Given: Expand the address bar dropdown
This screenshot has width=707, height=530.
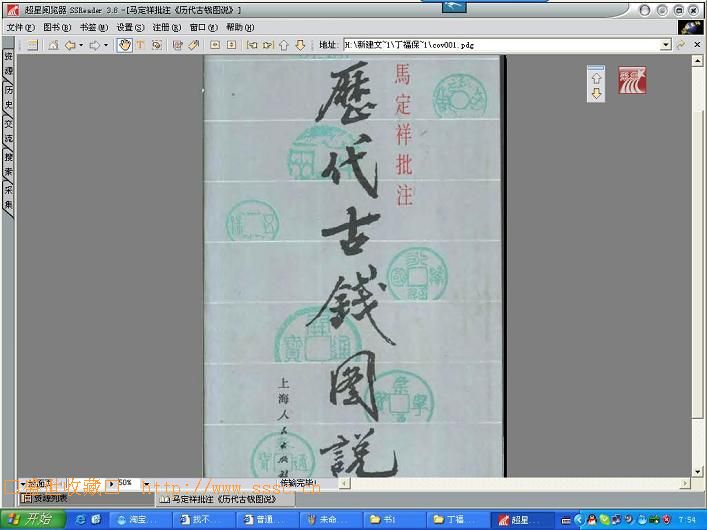Looking at the screenshot, I should 665,45.
